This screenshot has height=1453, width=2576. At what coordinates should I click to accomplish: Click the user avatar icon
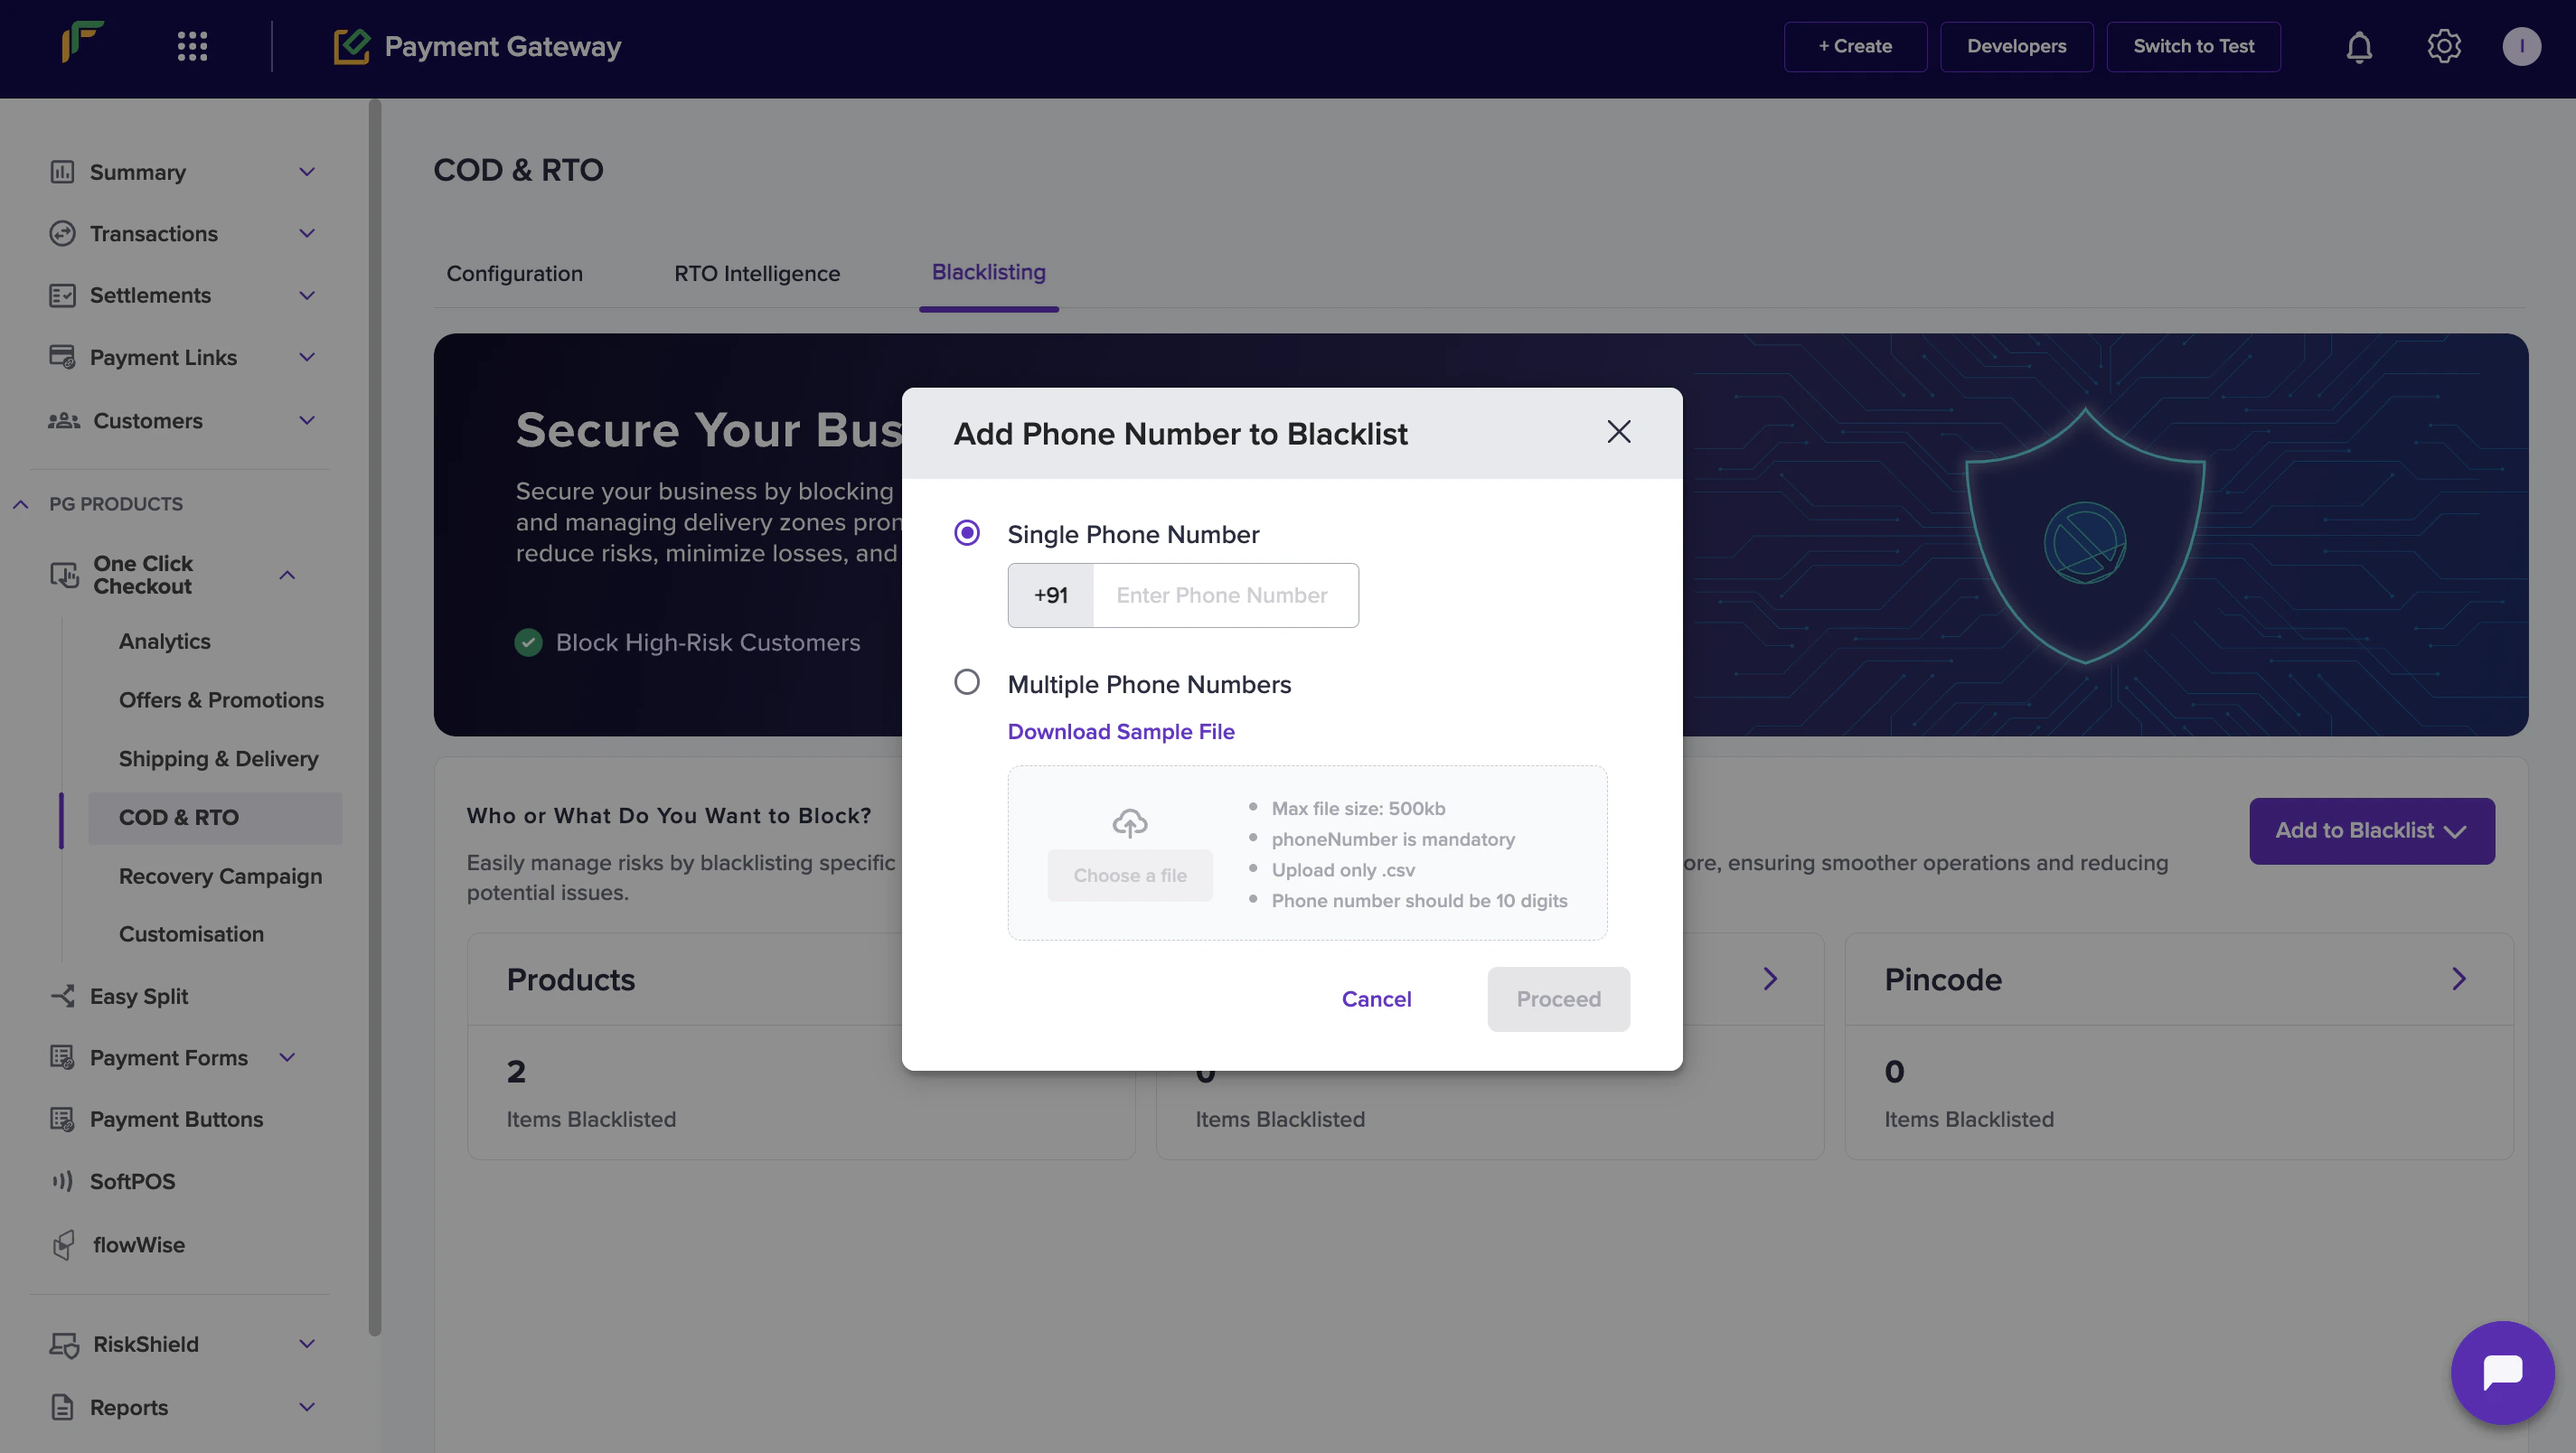[x=2521, y=47]
